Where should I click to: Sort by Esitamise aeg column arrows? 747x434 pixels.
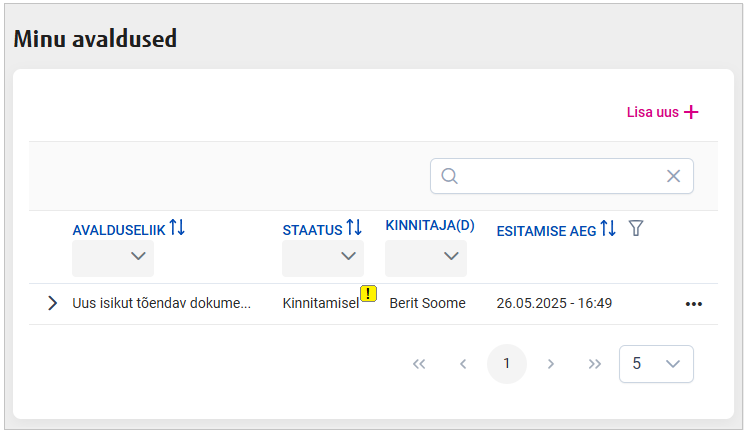608,229
